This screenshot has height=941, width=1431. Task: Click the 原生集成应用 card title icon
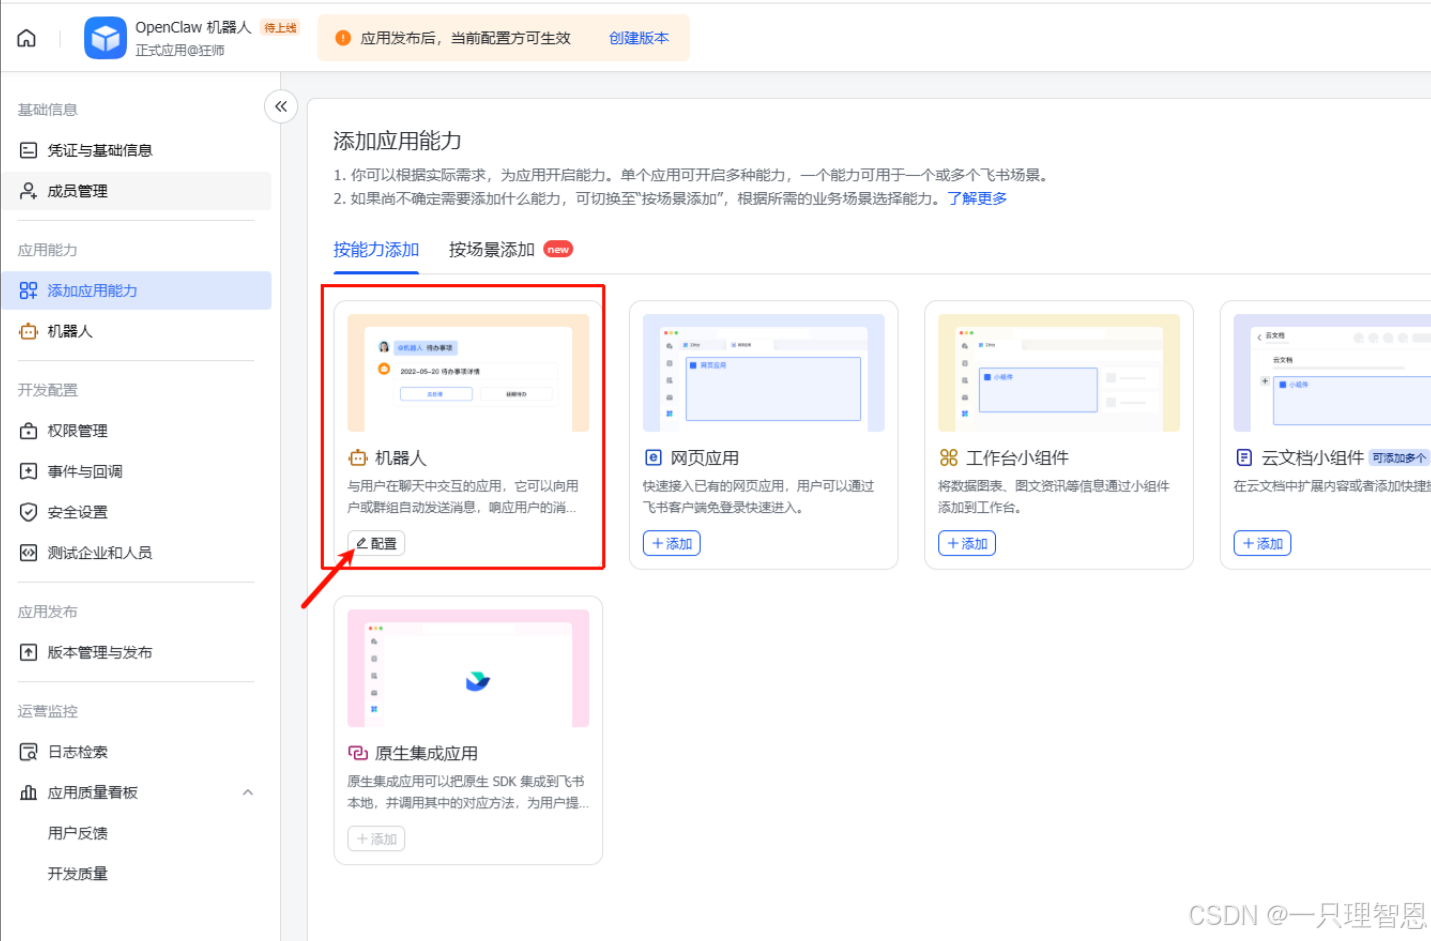click(358, 753)
